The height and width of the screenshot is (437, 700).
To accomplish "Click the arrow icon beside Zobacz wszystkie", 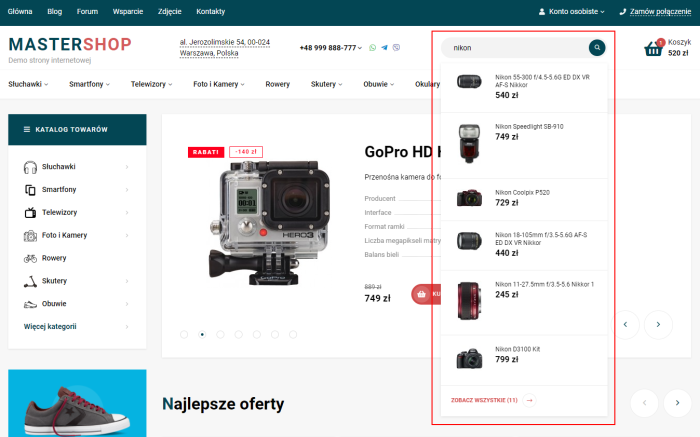I will click(x=529, y=400).
